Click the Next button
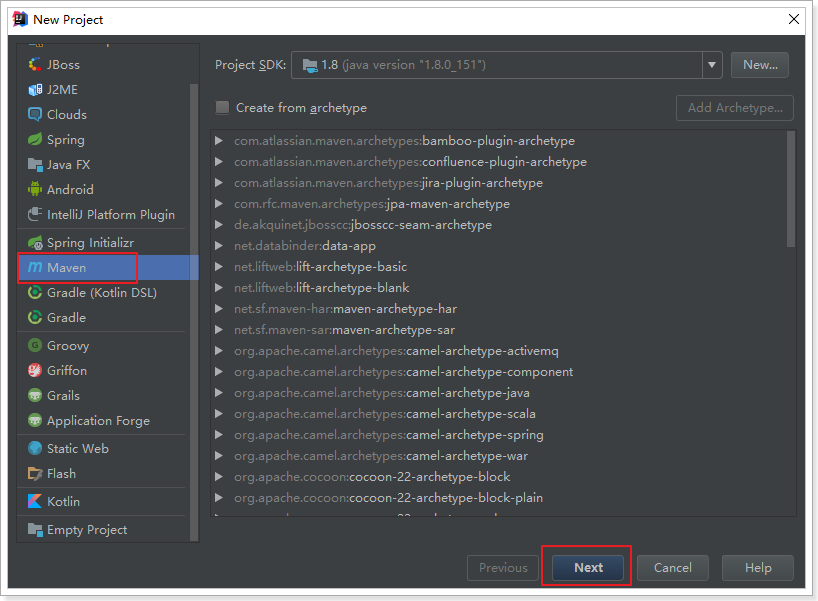 (x=588, y=568)
